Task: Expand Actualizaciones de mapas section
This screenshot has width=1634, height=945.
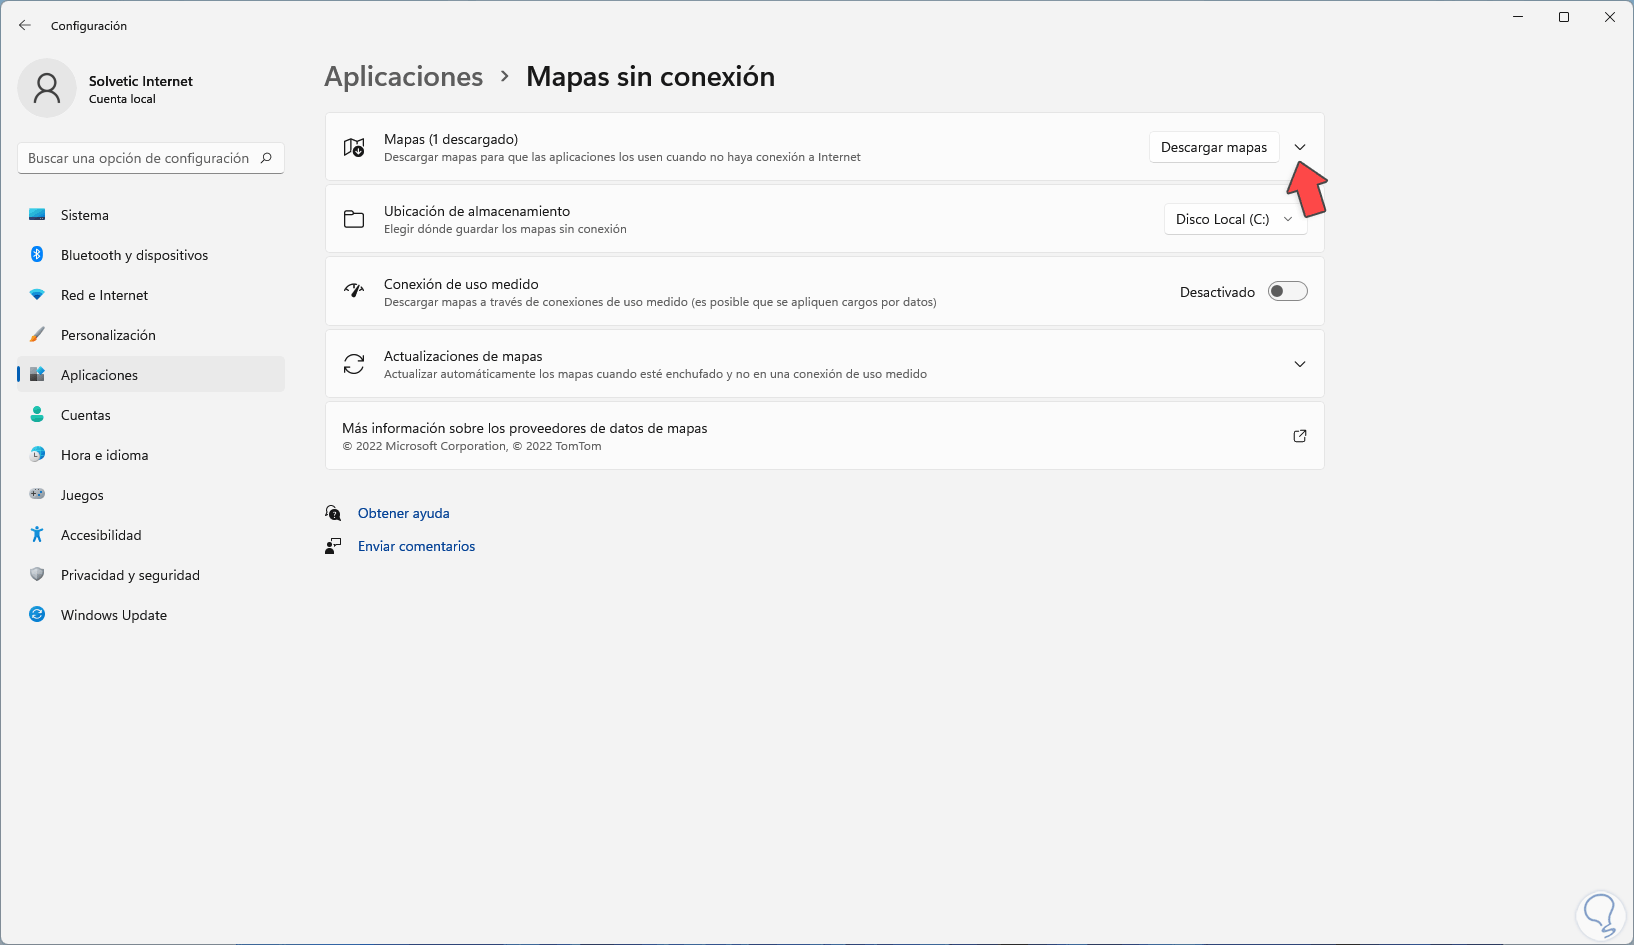Action: [x=1300, y=364]
